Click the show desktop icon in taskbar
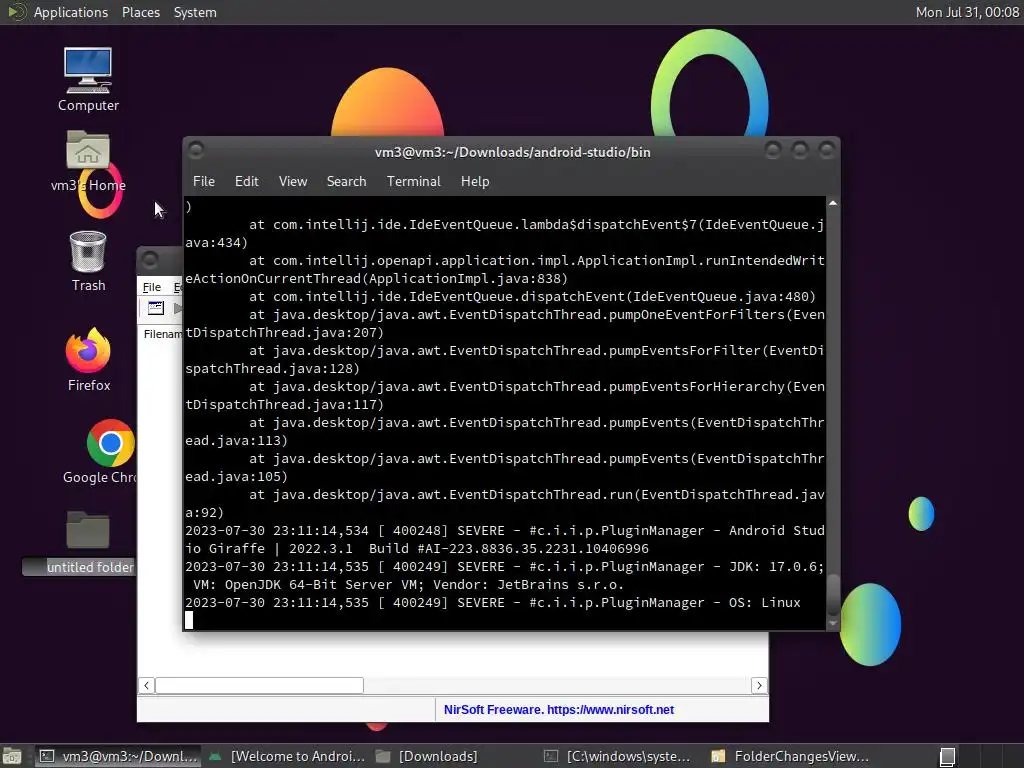Image resolution: width=1024 pixels, height=768 pixels. 12,756
